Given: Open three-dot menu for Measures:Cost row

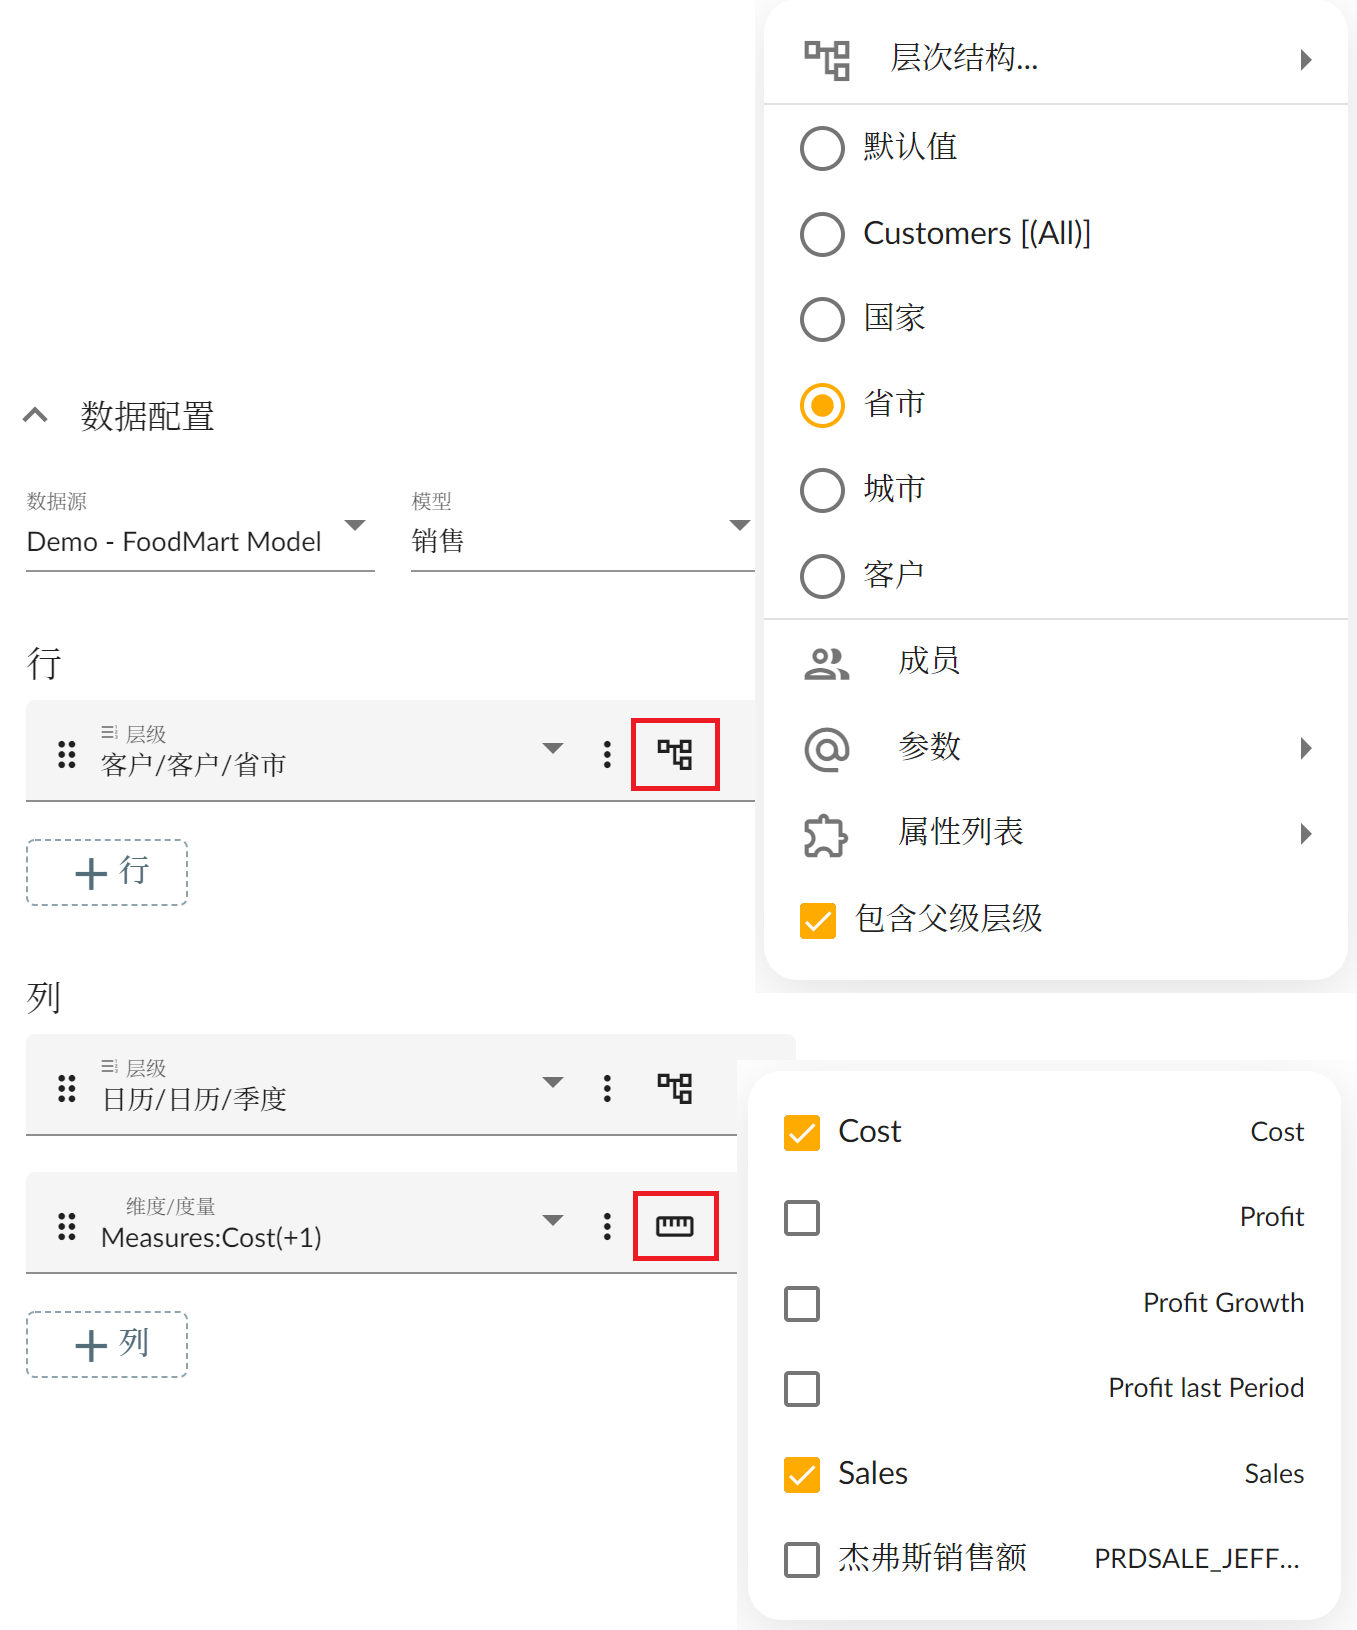Looking at the screenshot, I should [x=607, y=1226].
